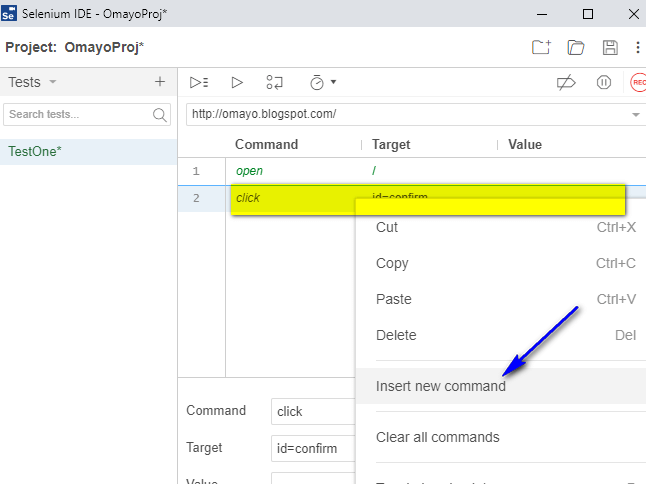Choose Copy from context menu
Image resolution: width=646 pixels, height=484 pixels.
tap(501, 263)
